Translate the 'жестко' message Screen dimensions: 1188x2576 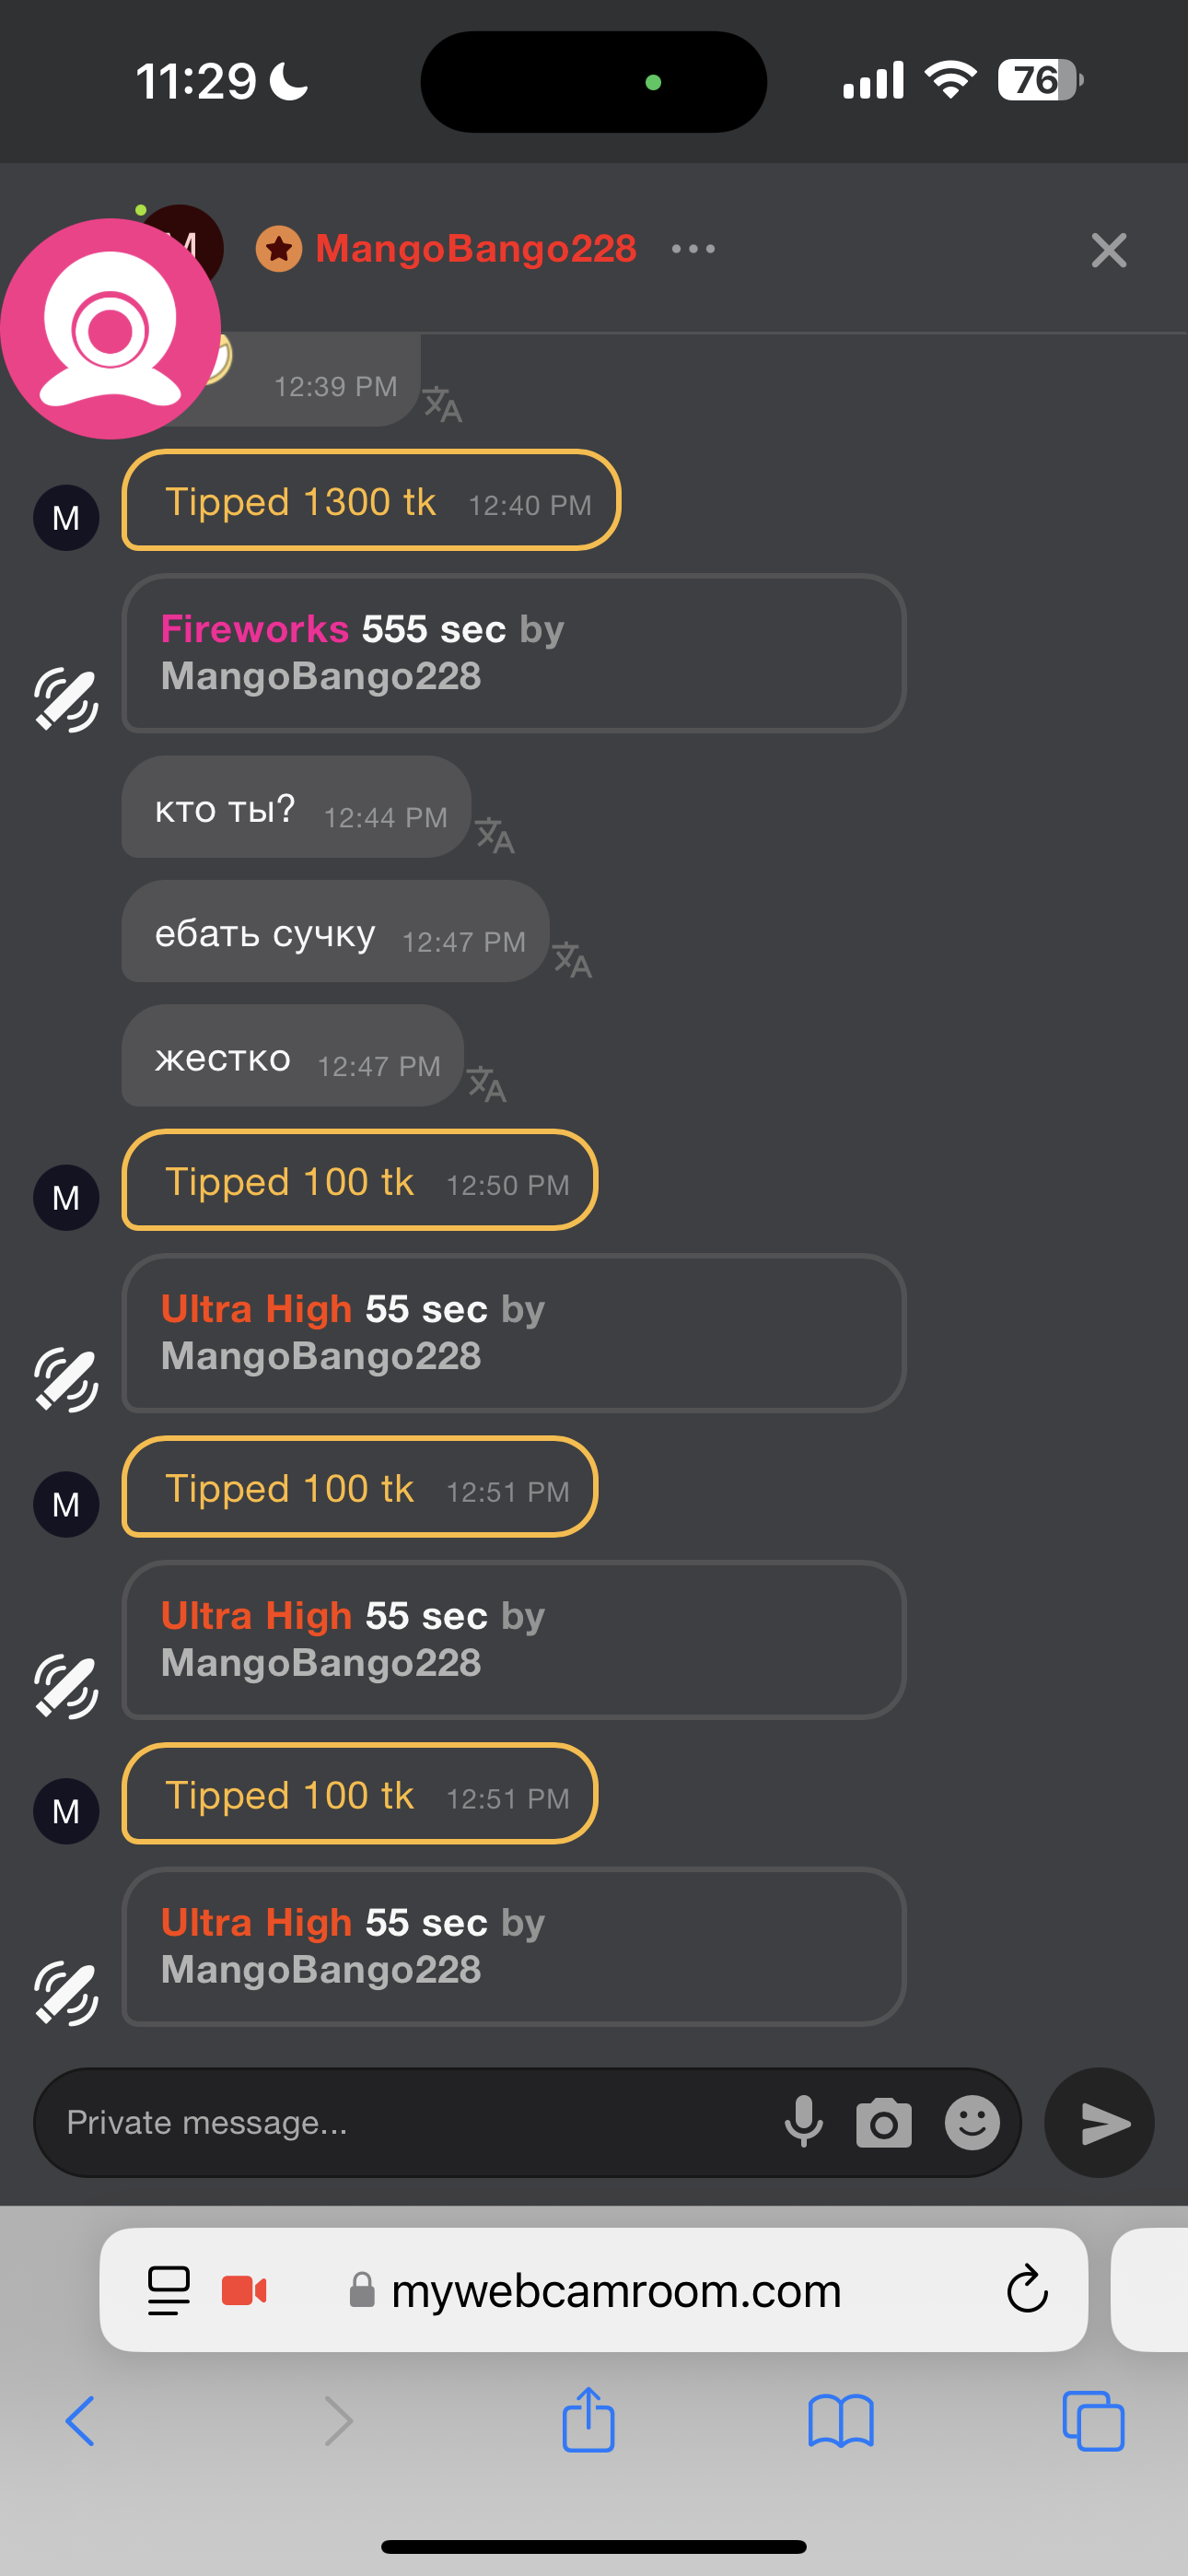click(487, 1084)
